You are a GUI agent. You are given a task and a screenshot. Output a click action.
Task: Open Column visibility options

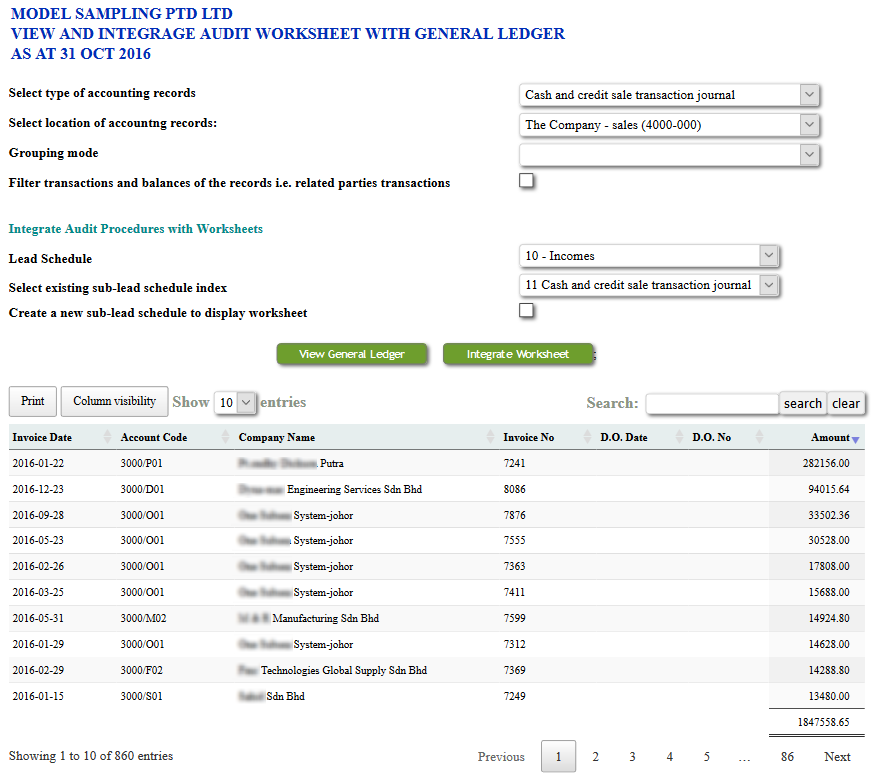coord(114,401)
